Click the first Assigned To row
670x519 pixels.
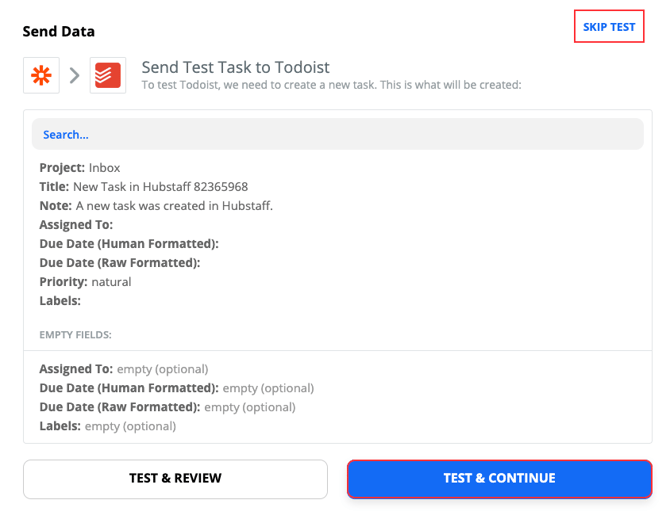click(x=76, y=225)
